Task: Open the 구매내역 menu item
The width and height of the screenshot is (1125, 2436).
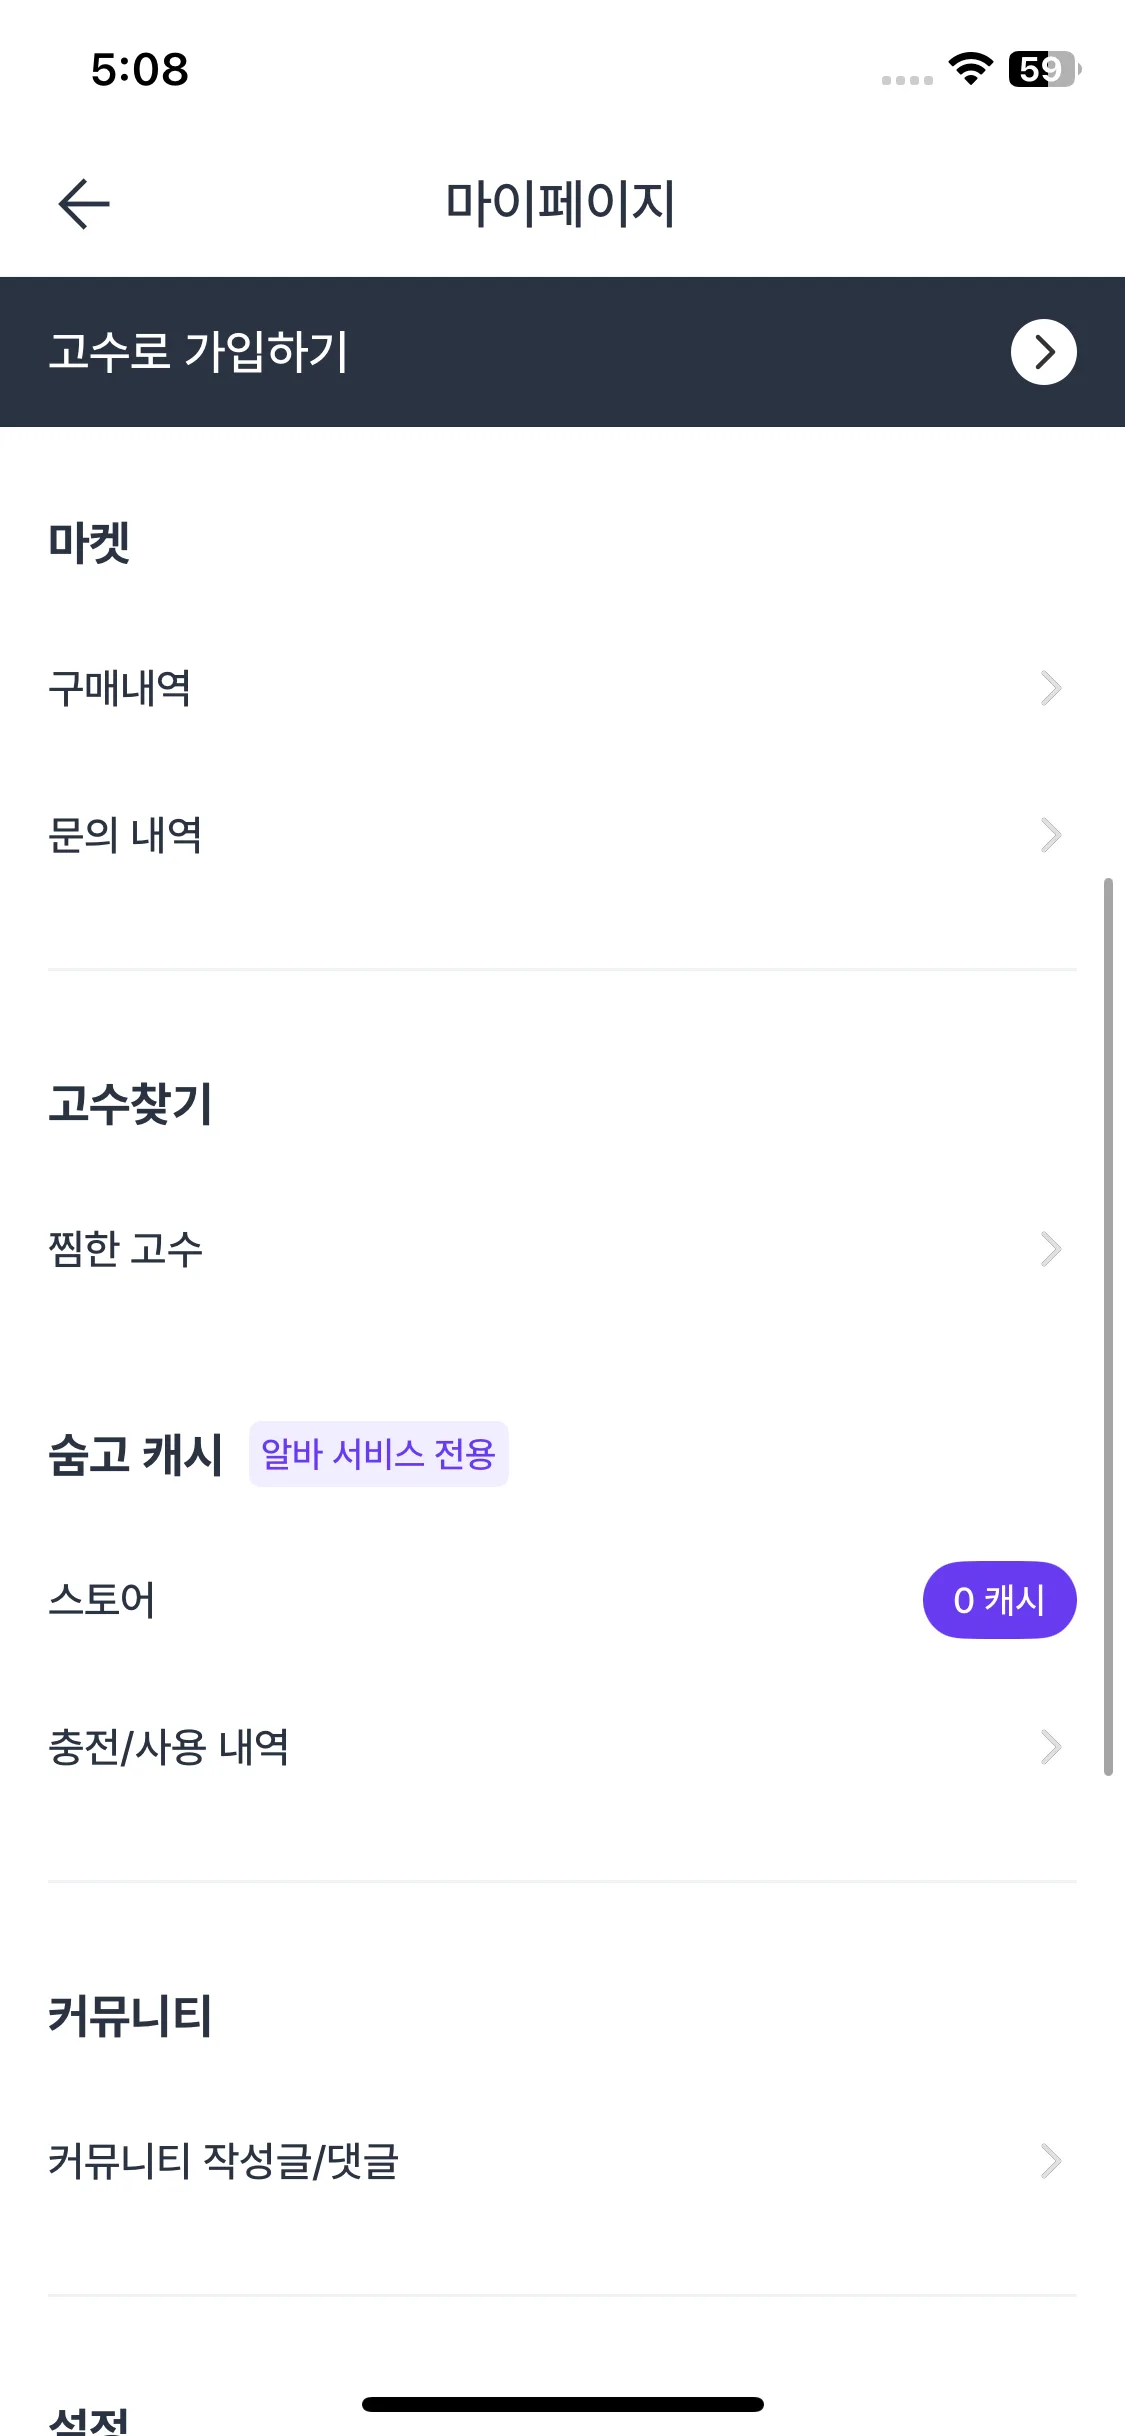Action: coord(120,688)
